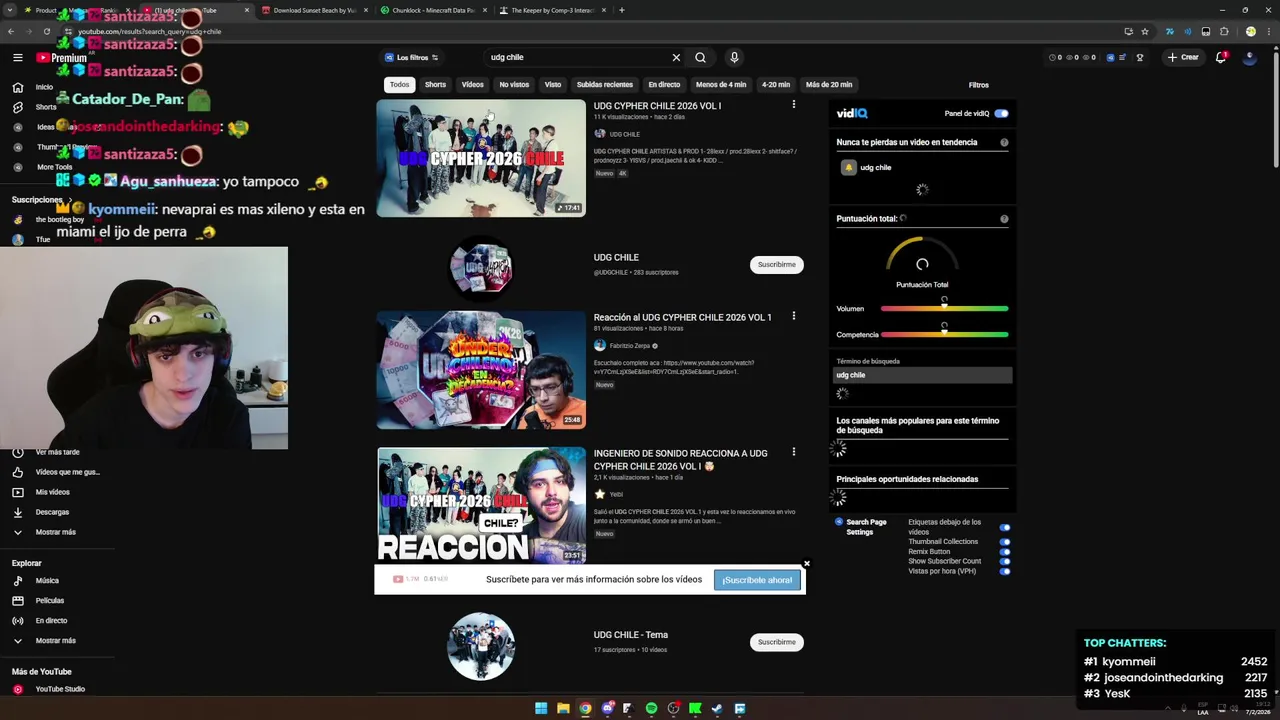Viewport: 1280px width, 720px height.
Task: Clear the search box with the X icon
Action: coord(676,57)
